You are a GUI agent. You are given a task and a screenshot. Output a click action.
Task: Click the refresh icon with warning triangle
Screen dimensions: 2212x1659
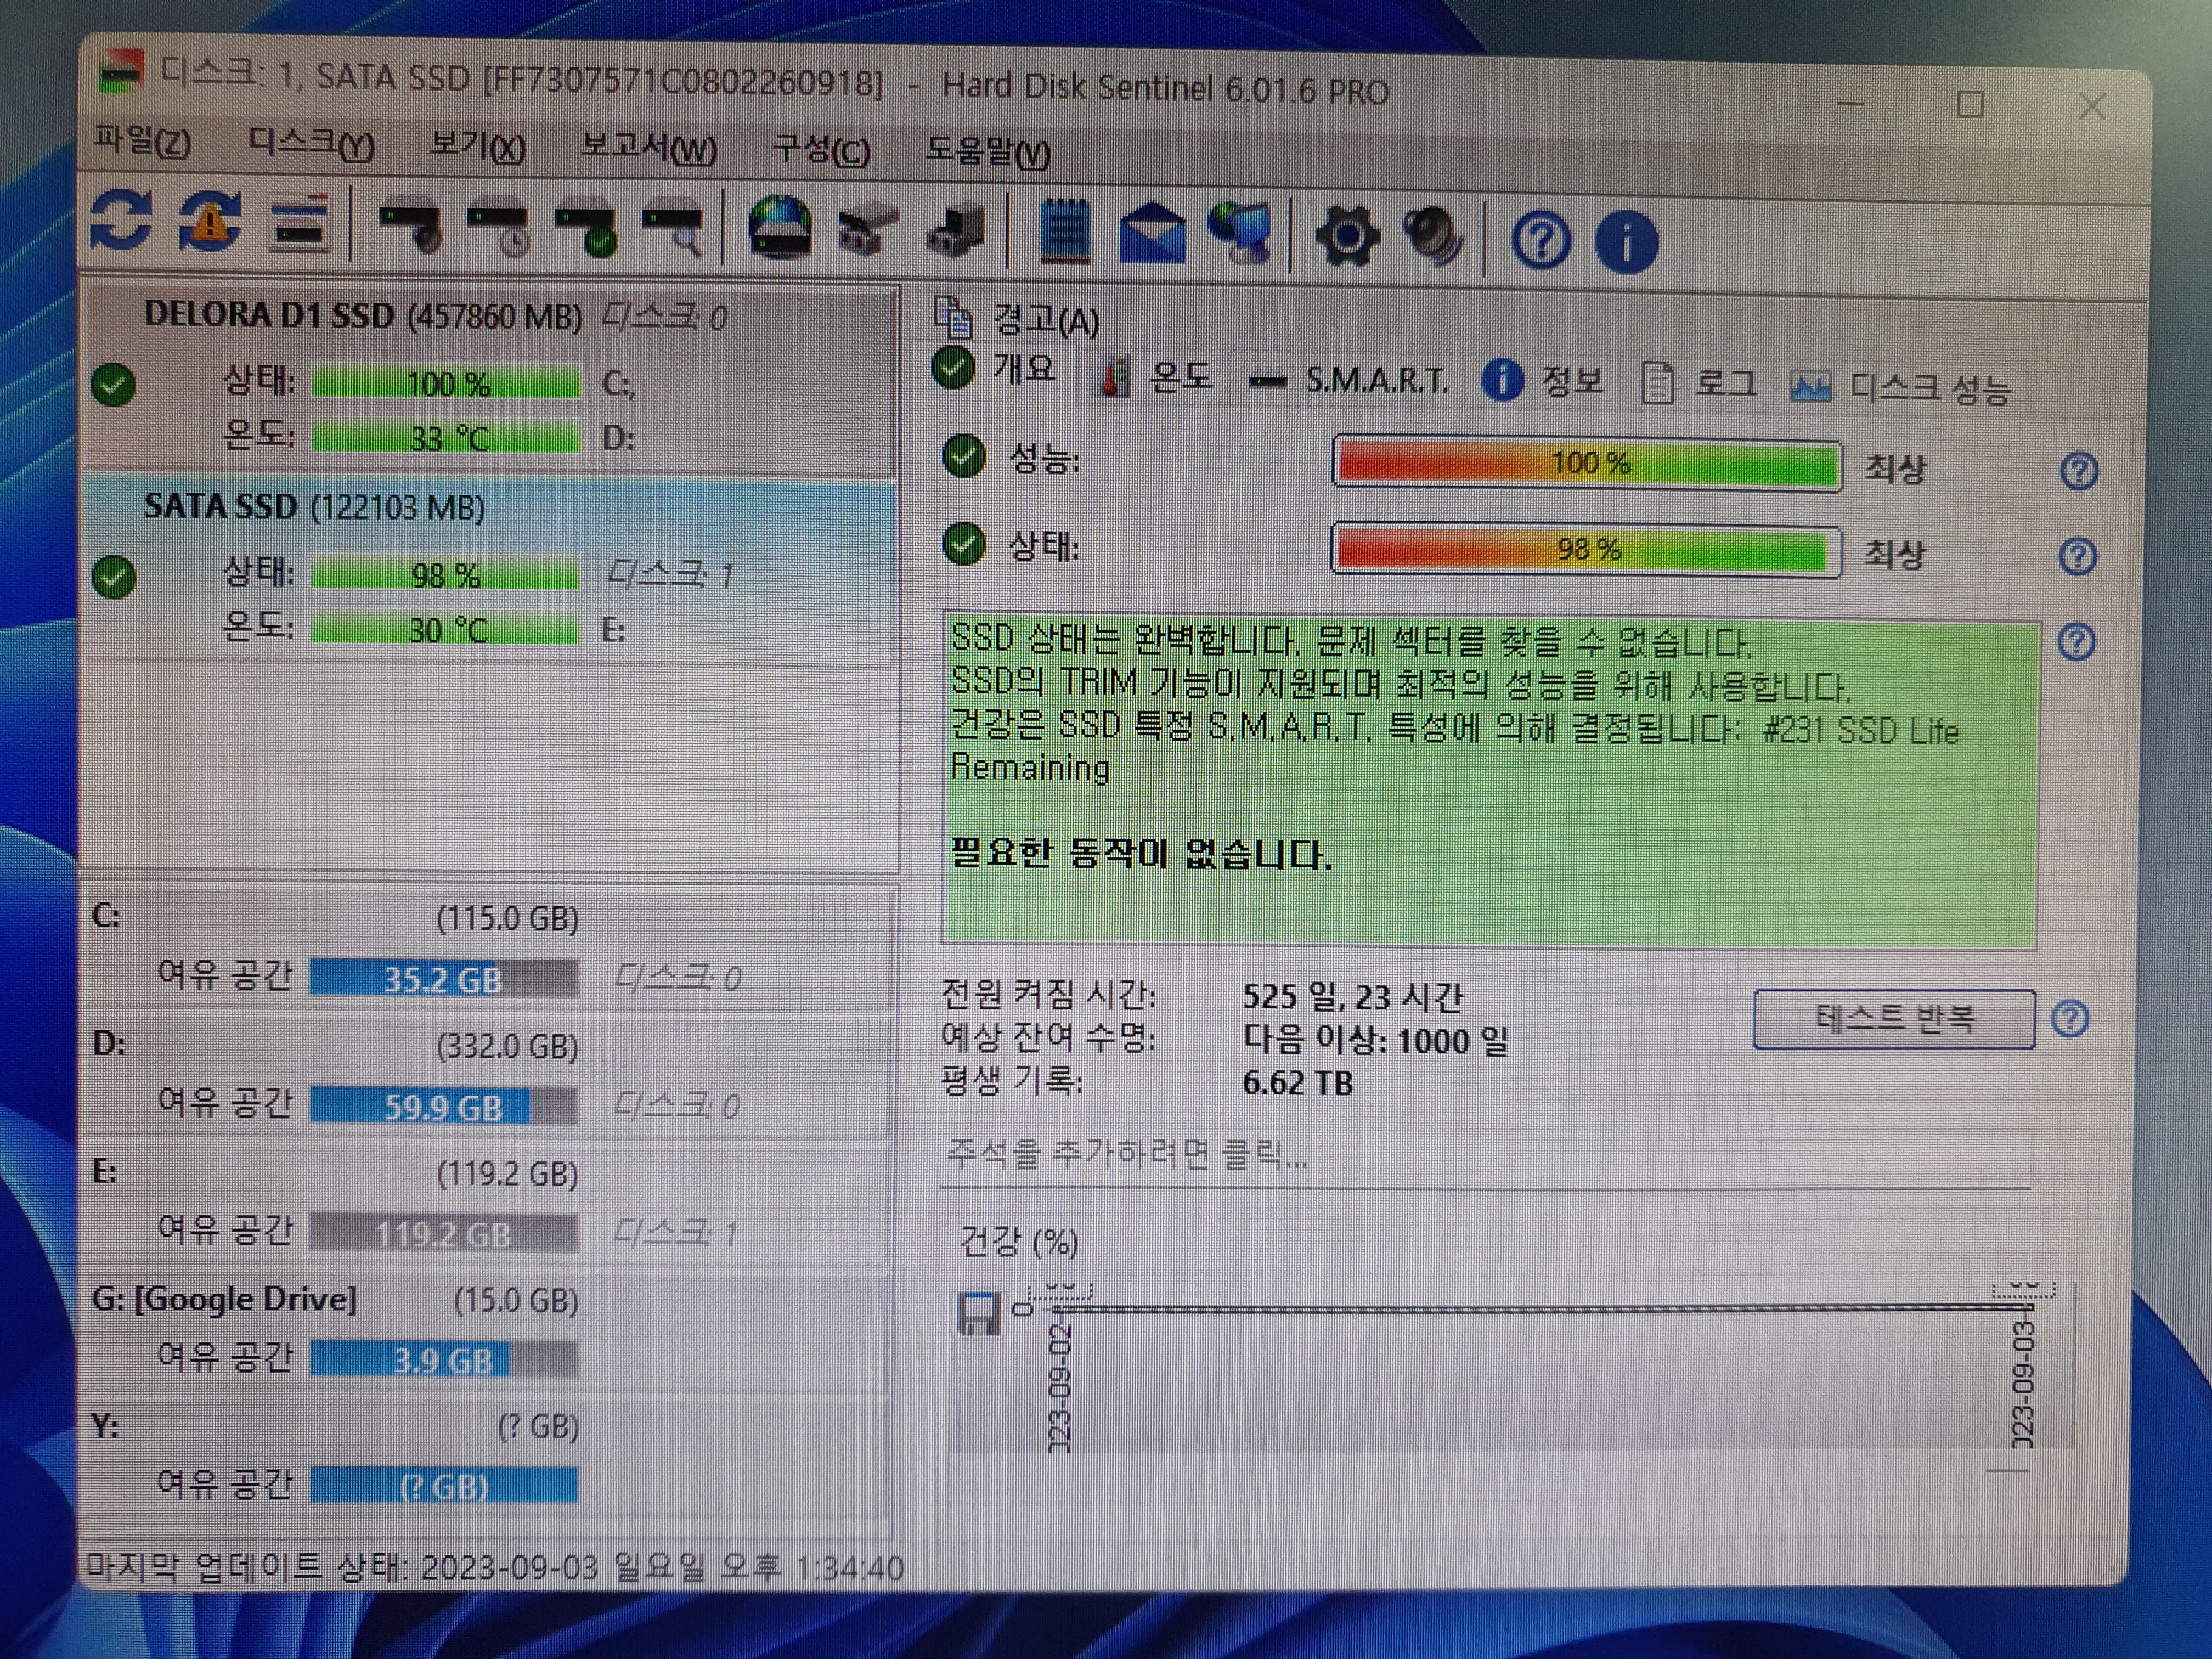209,221
